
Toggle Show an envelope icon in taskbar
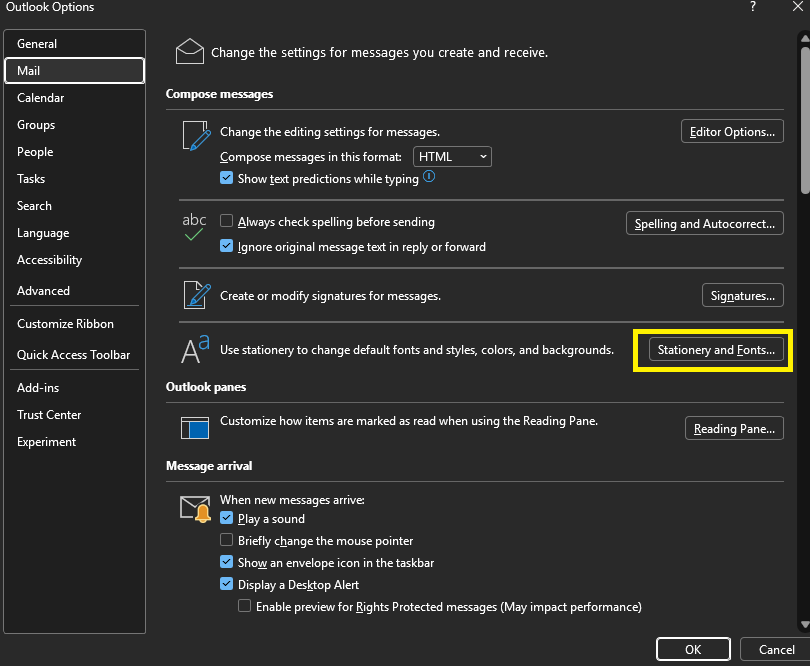point(226,562)
